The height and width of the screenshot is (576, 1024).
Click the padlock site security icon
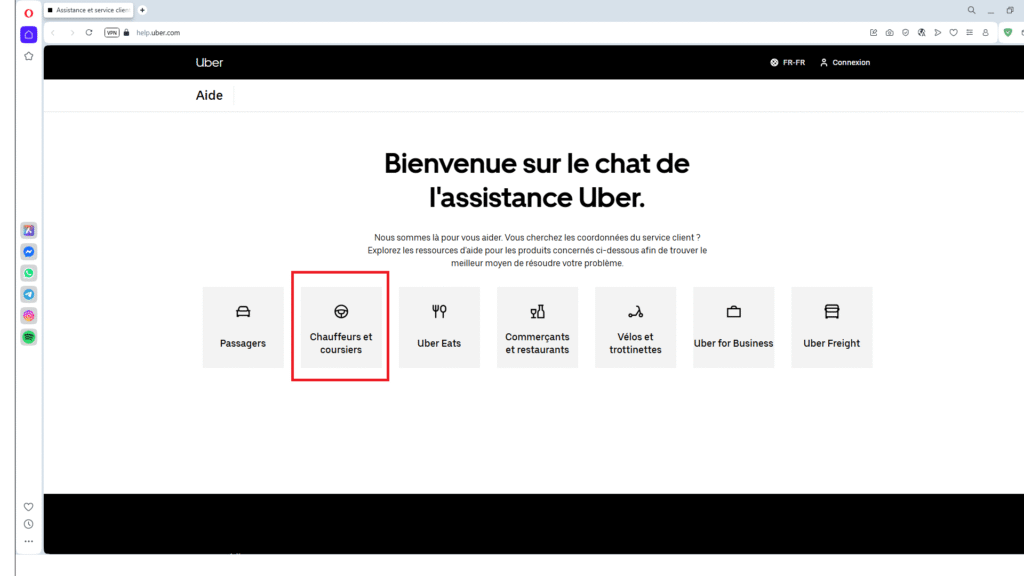[127, 33]
